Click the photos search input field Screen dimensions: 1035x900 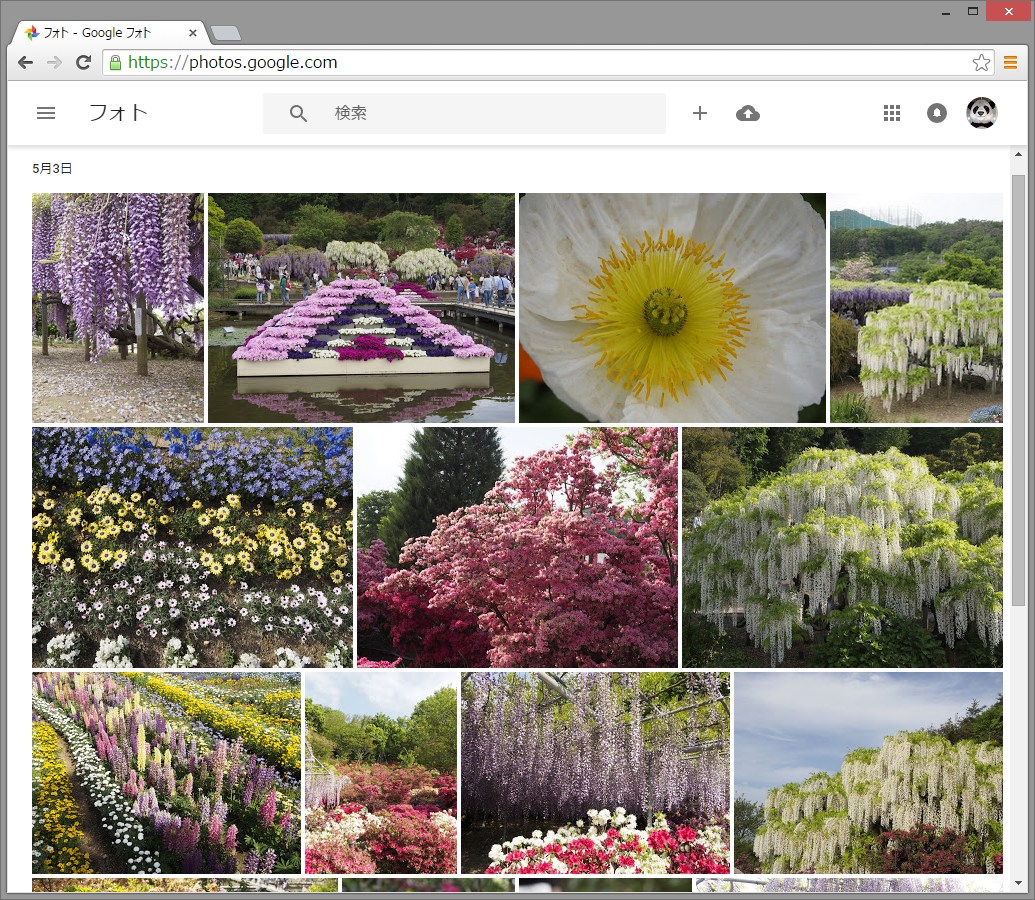click(x=490, y=113)
